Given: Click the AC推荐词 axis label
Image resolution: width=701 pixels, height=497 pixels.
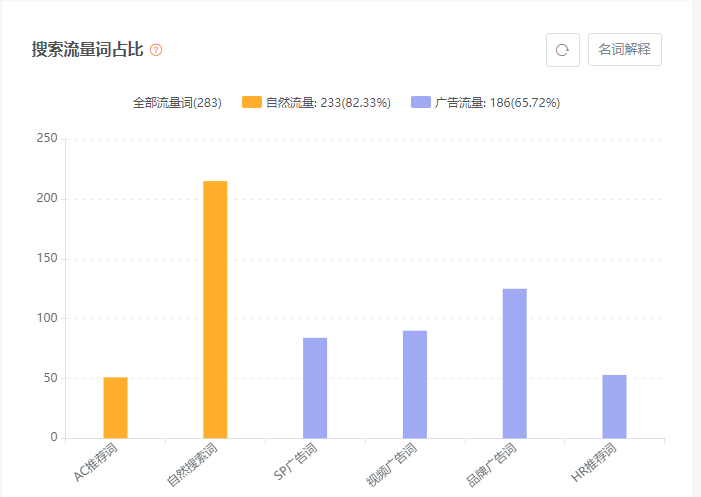Looking at the screenshot, I should tap(96, 462).
